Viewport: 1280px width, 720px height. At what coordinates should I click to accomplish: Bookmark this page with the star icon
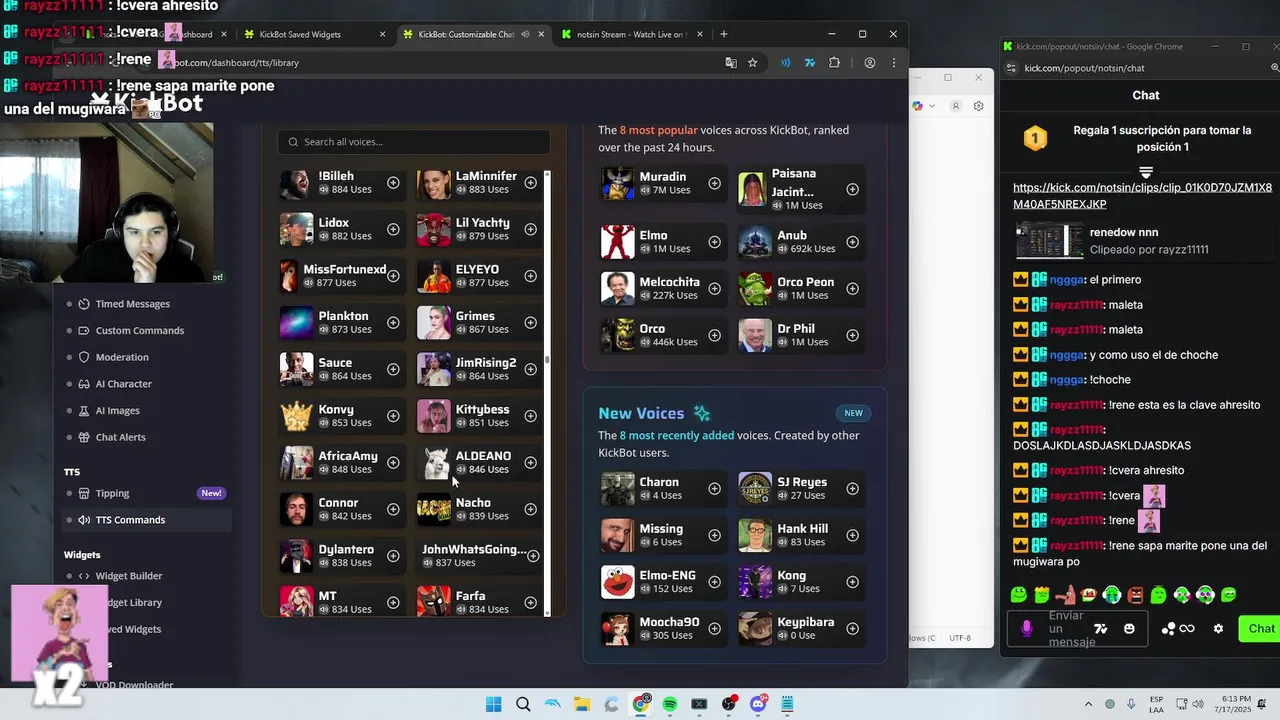752,62
